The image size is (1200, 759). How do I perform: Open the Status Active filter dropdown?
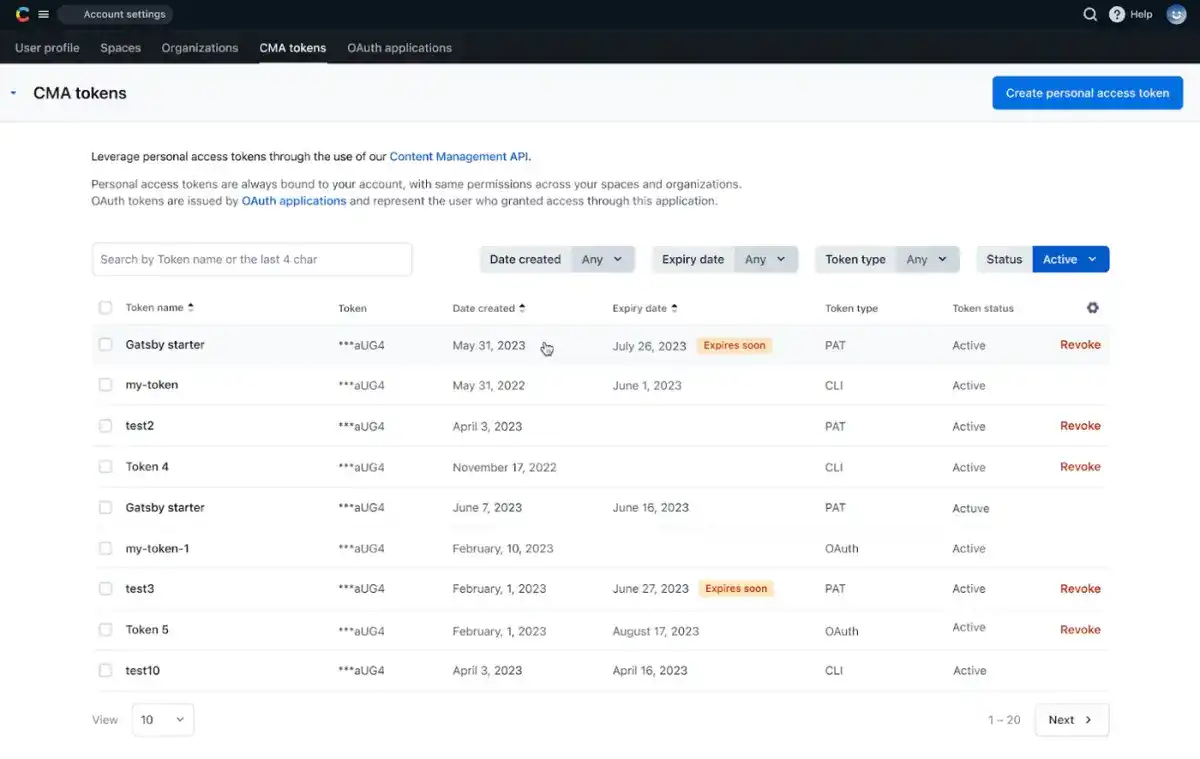click(x=1070, y=259)
